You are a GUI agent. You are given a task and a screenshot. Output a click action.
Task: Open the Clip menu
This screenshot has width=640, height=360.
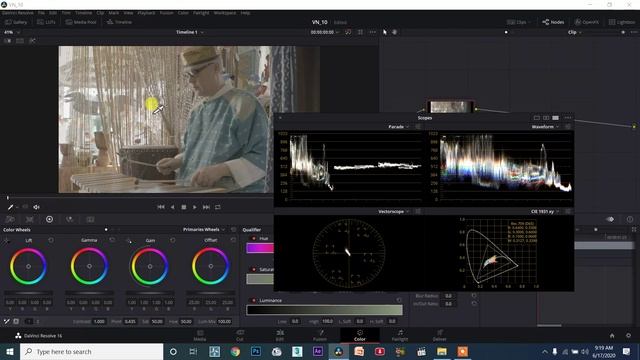click(100, 13)
